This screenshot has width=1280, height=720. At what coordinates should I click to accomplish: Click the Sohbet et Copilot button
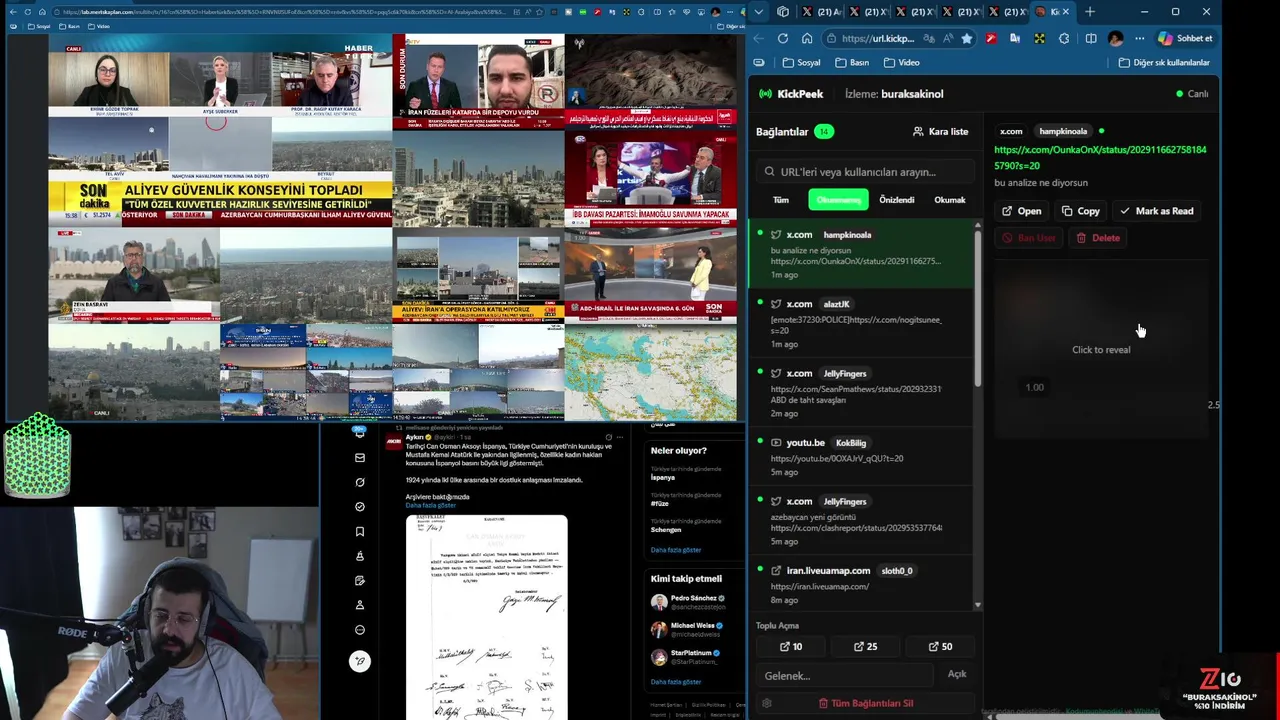[1185, 38]
